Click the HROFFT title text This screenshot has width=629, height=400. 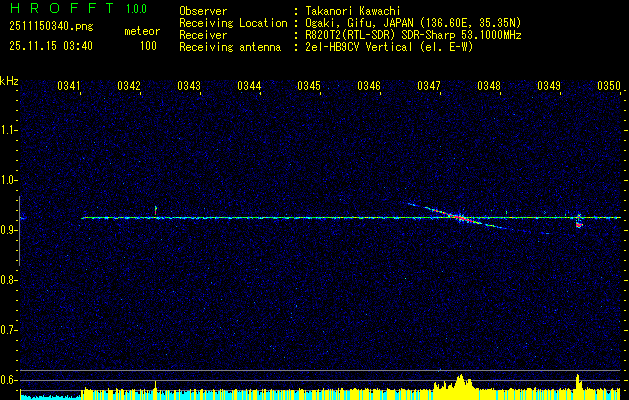62,8
